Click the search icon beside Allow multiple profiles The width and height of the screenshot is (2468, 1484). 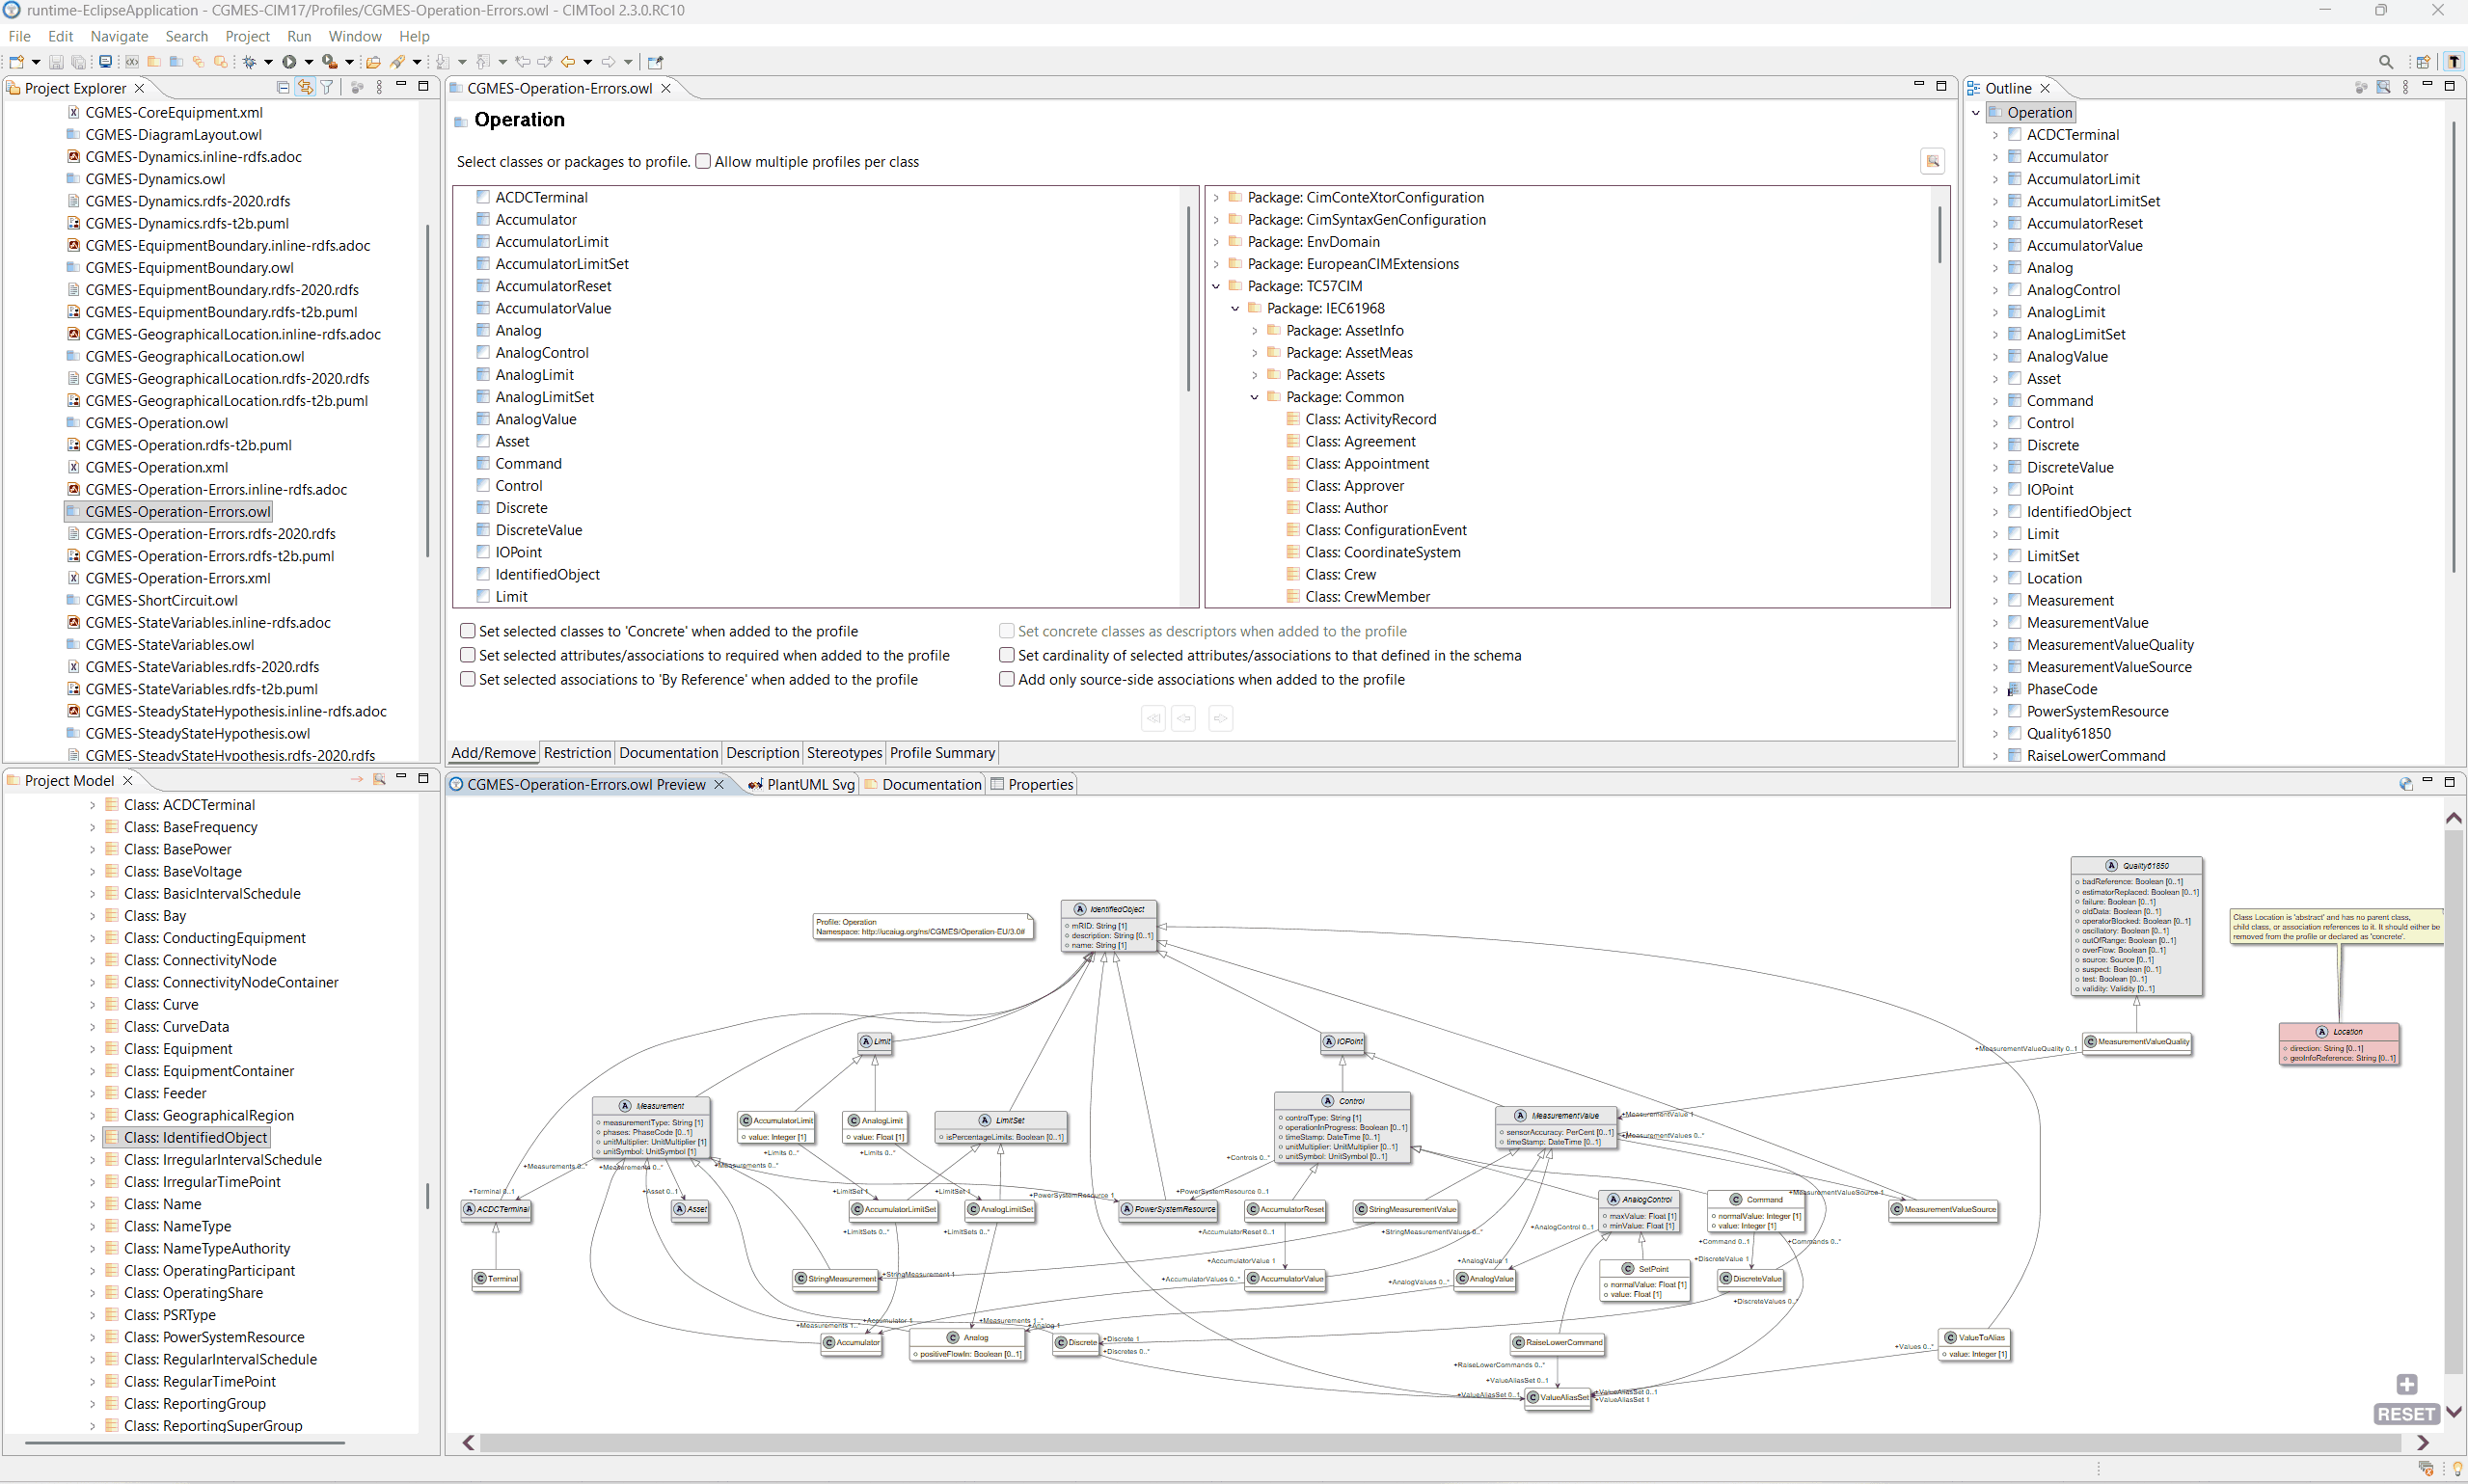click(x=1933, y=161)
